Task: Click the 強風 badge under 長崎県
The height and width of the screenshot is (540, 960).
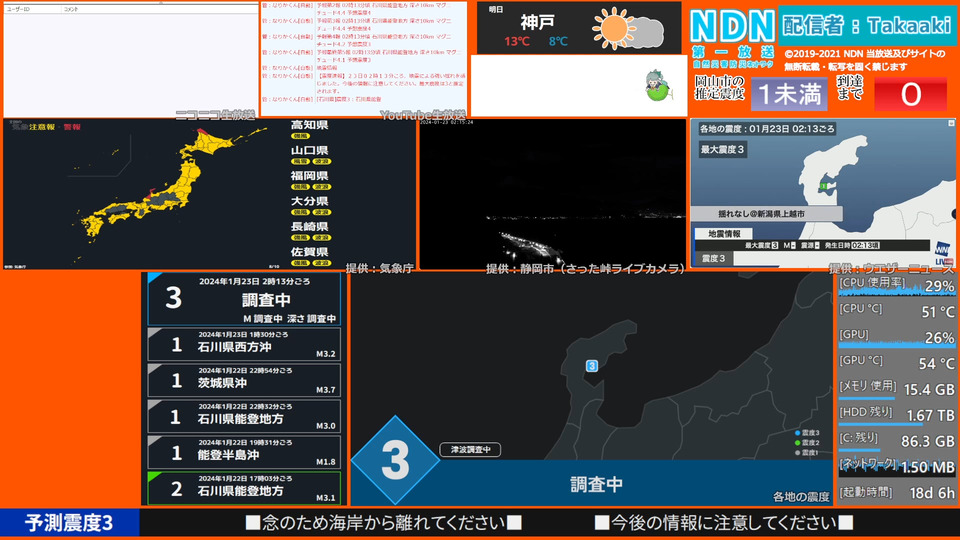Action: click(x=300, y=238)
